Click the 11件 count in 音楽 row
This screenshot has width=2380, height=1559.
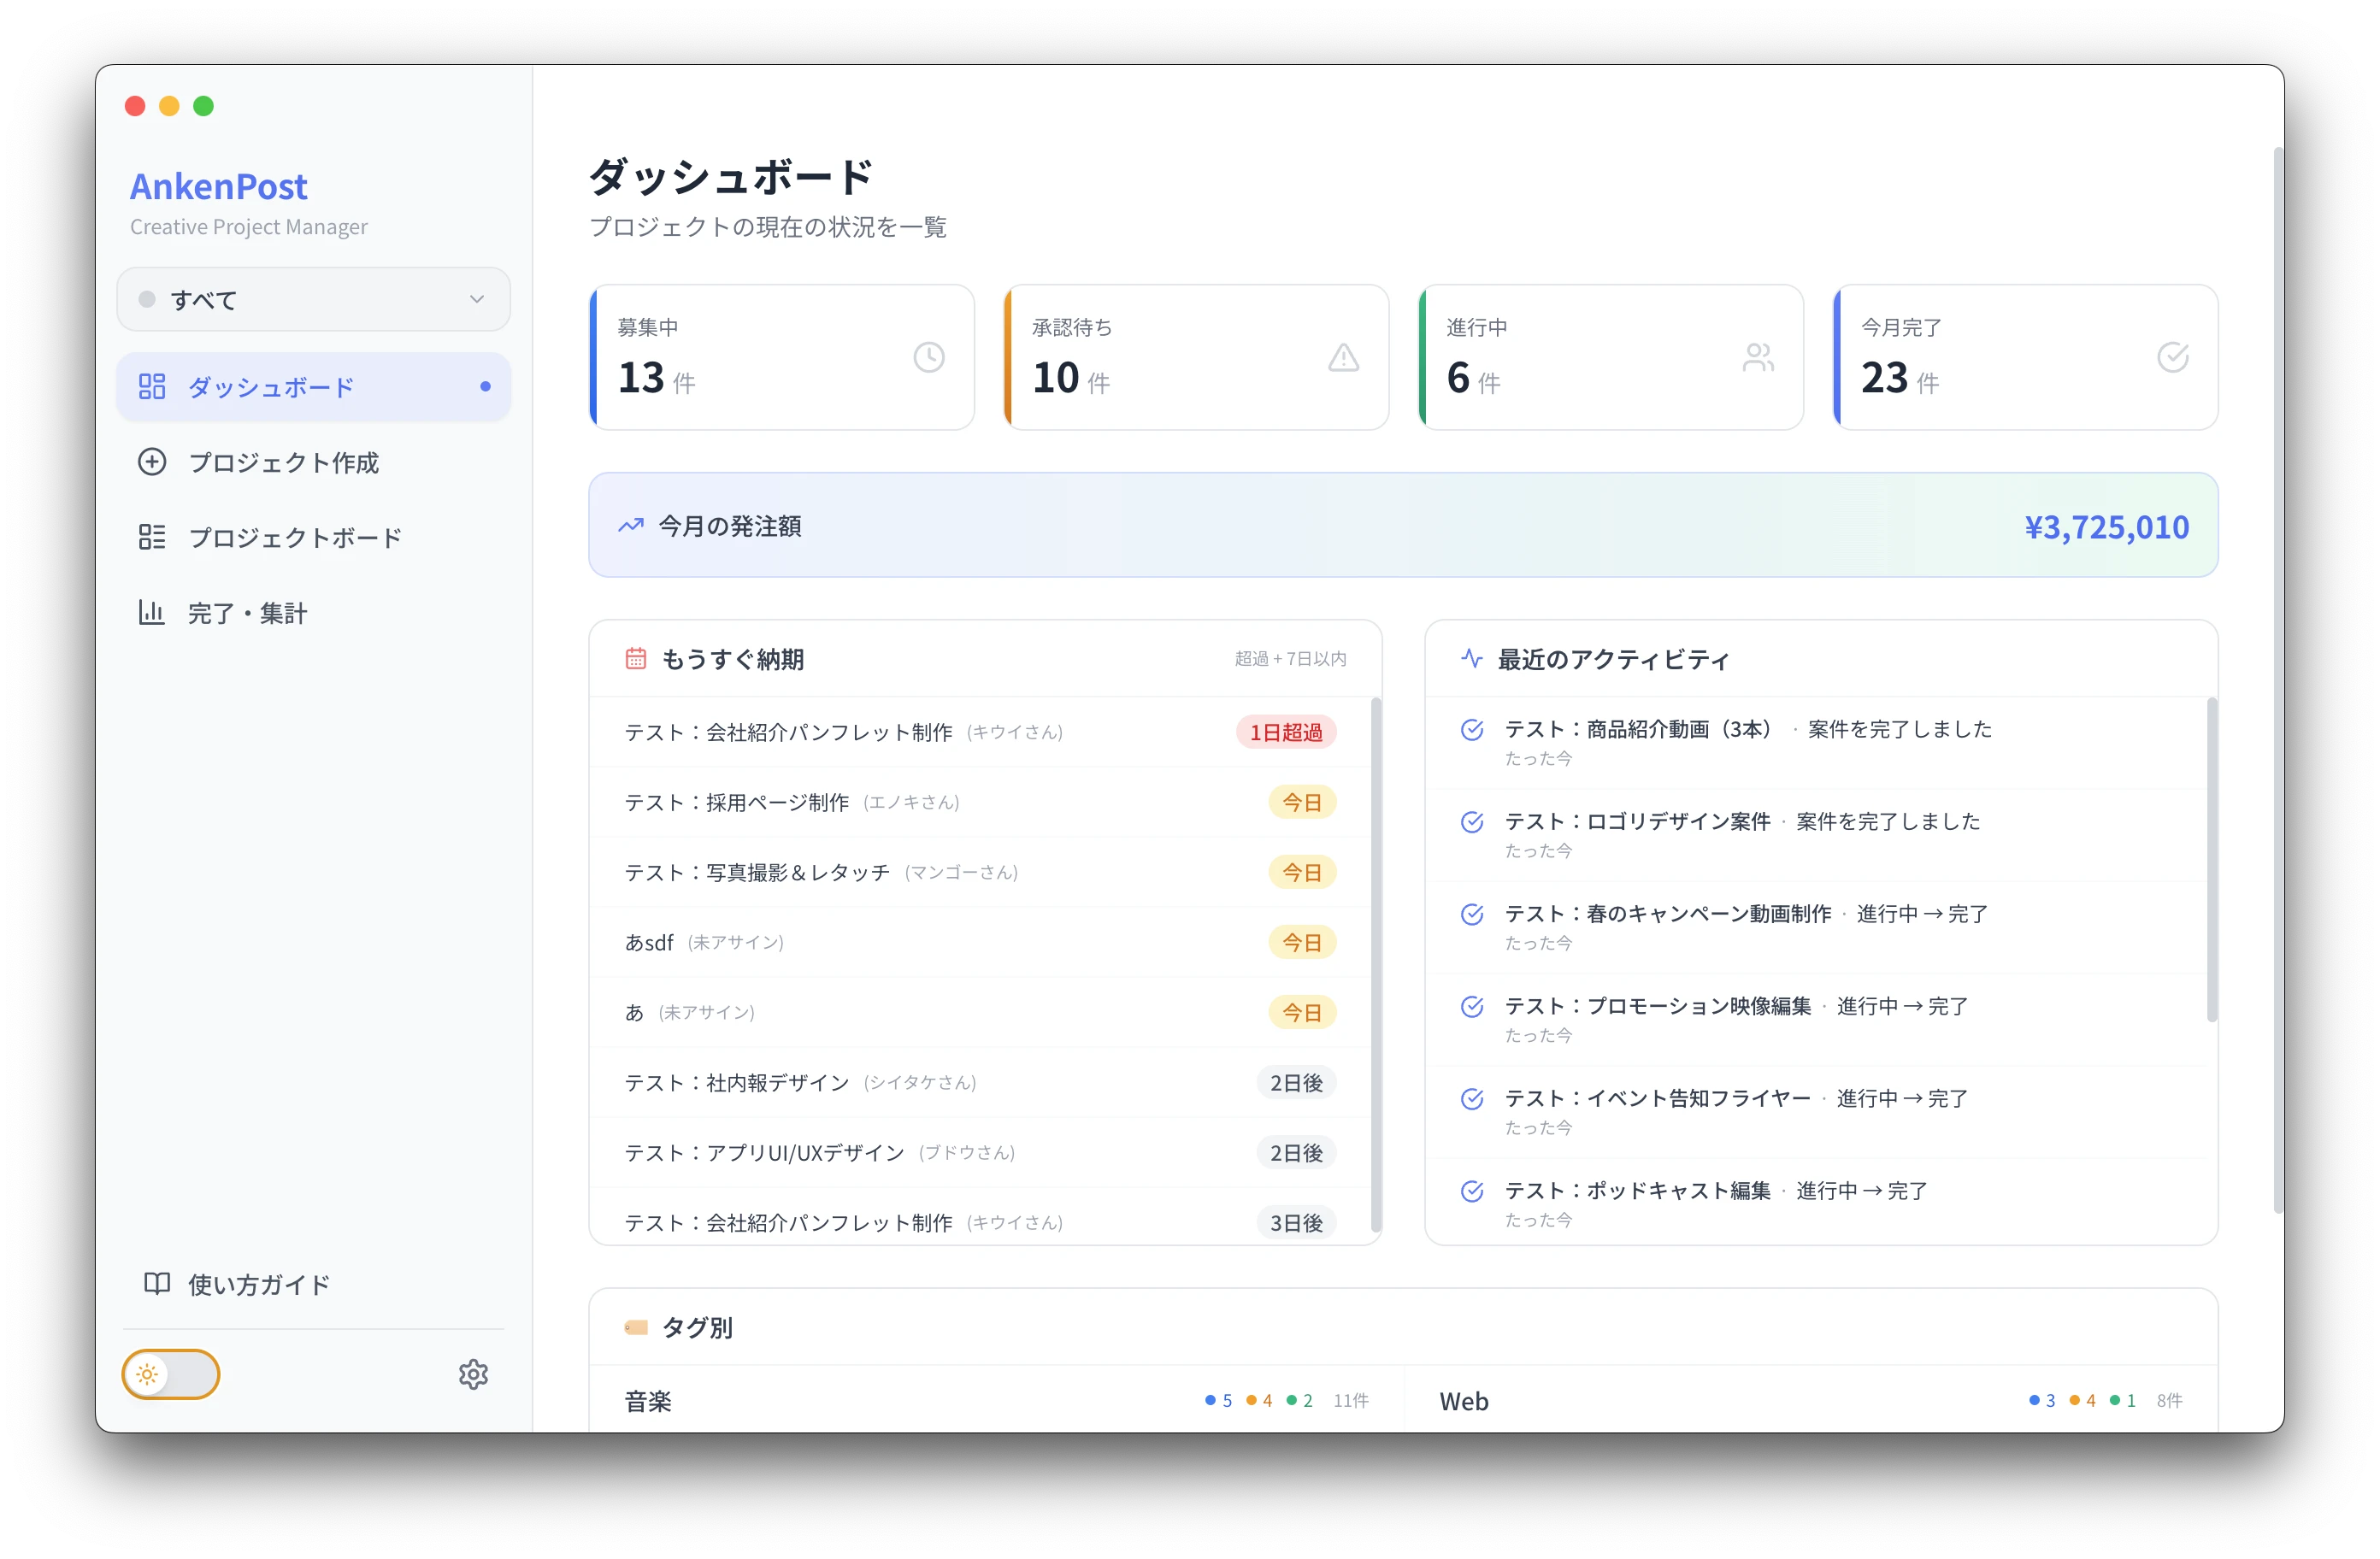coord(1350,1400)
